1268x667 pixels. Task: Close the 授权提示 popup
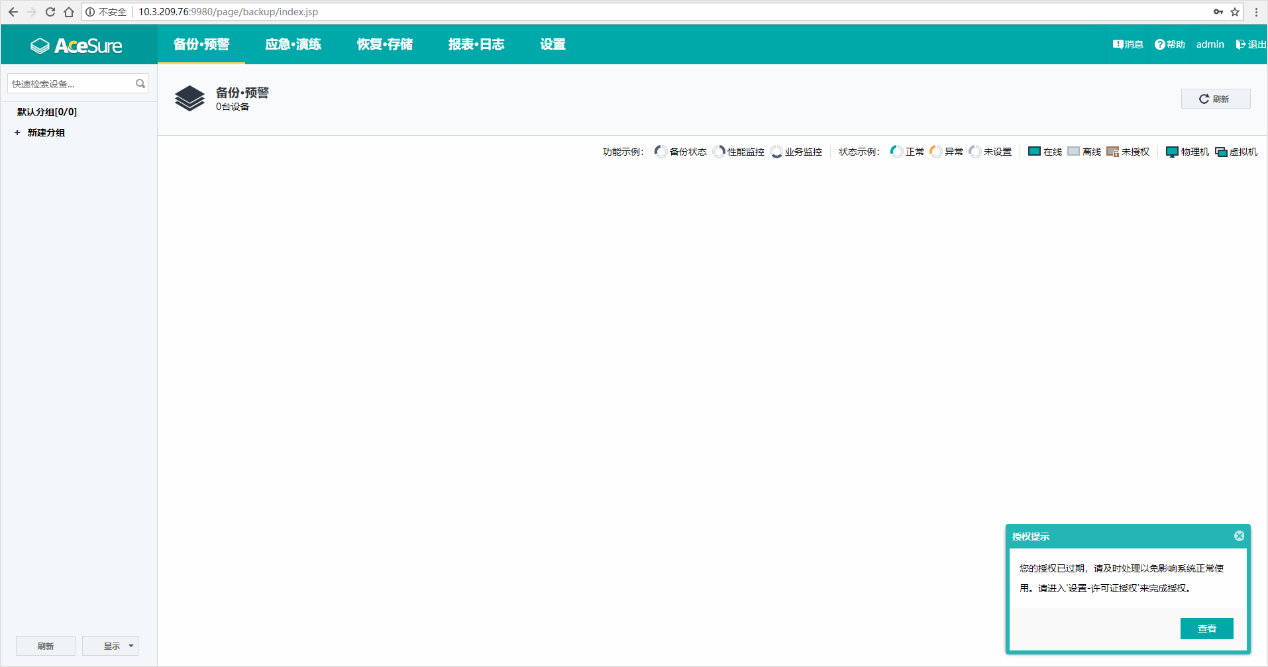point(1239,536)
